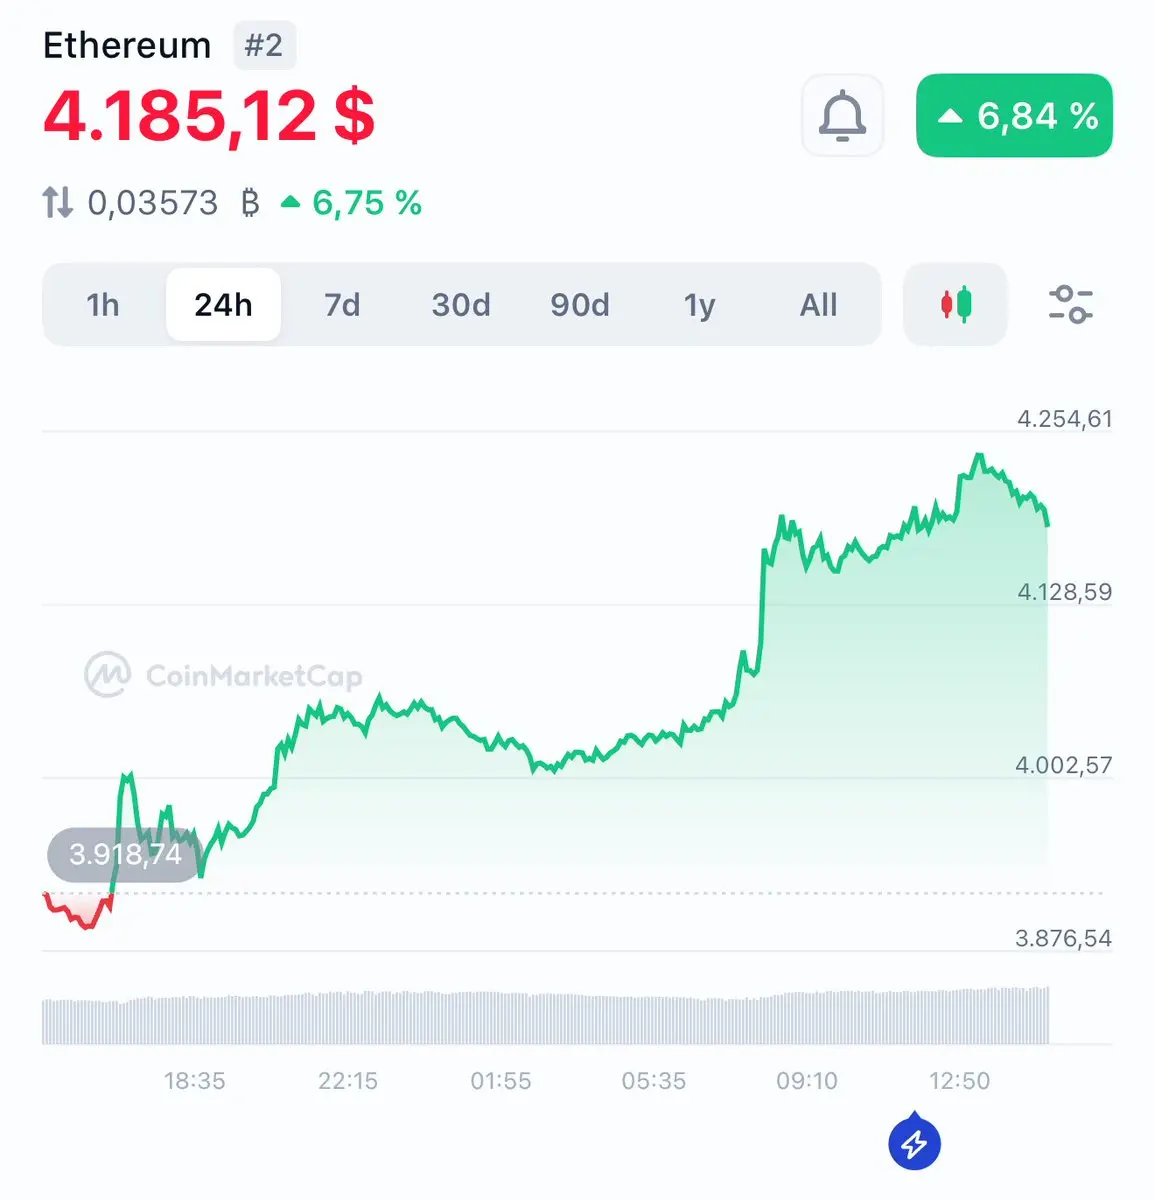Tap the 3.918,74 opening price label

[125, 855]
